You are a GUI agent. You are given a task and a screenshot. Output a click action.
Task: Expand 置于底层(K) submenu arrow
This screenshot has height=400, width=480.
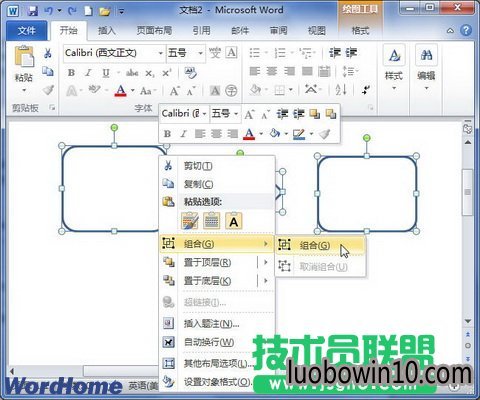(266, 281)
